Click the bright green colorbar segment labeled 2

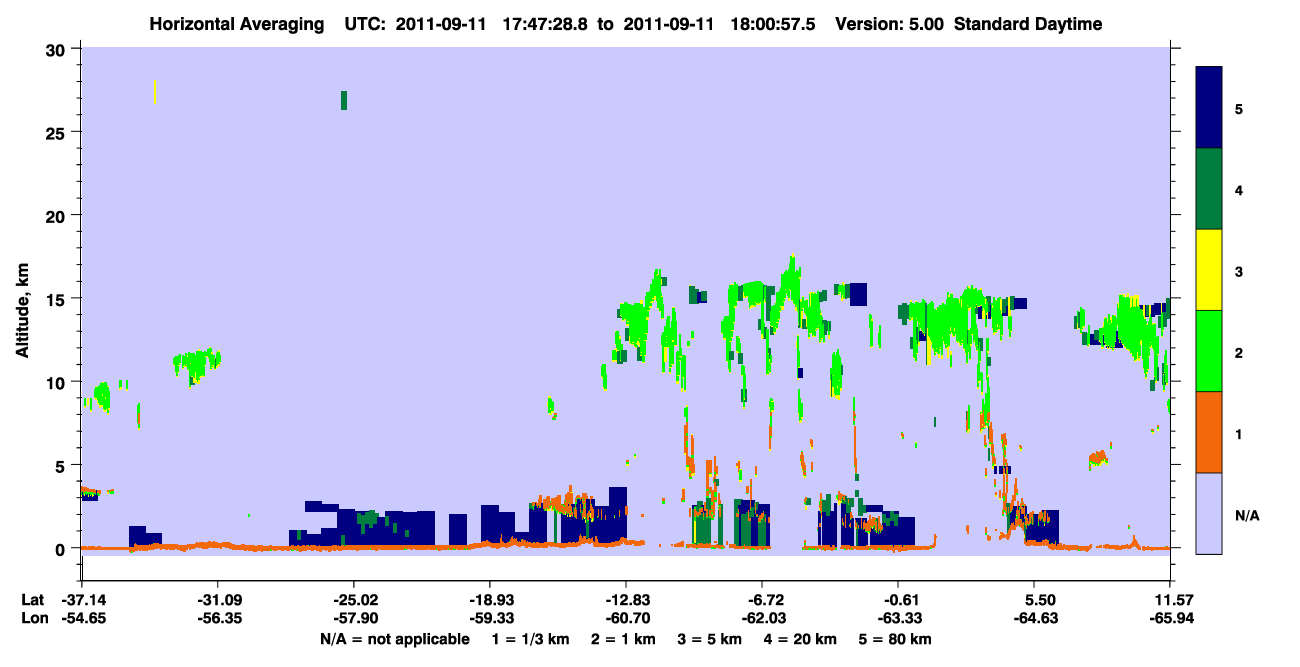(x=1209, y=351)
